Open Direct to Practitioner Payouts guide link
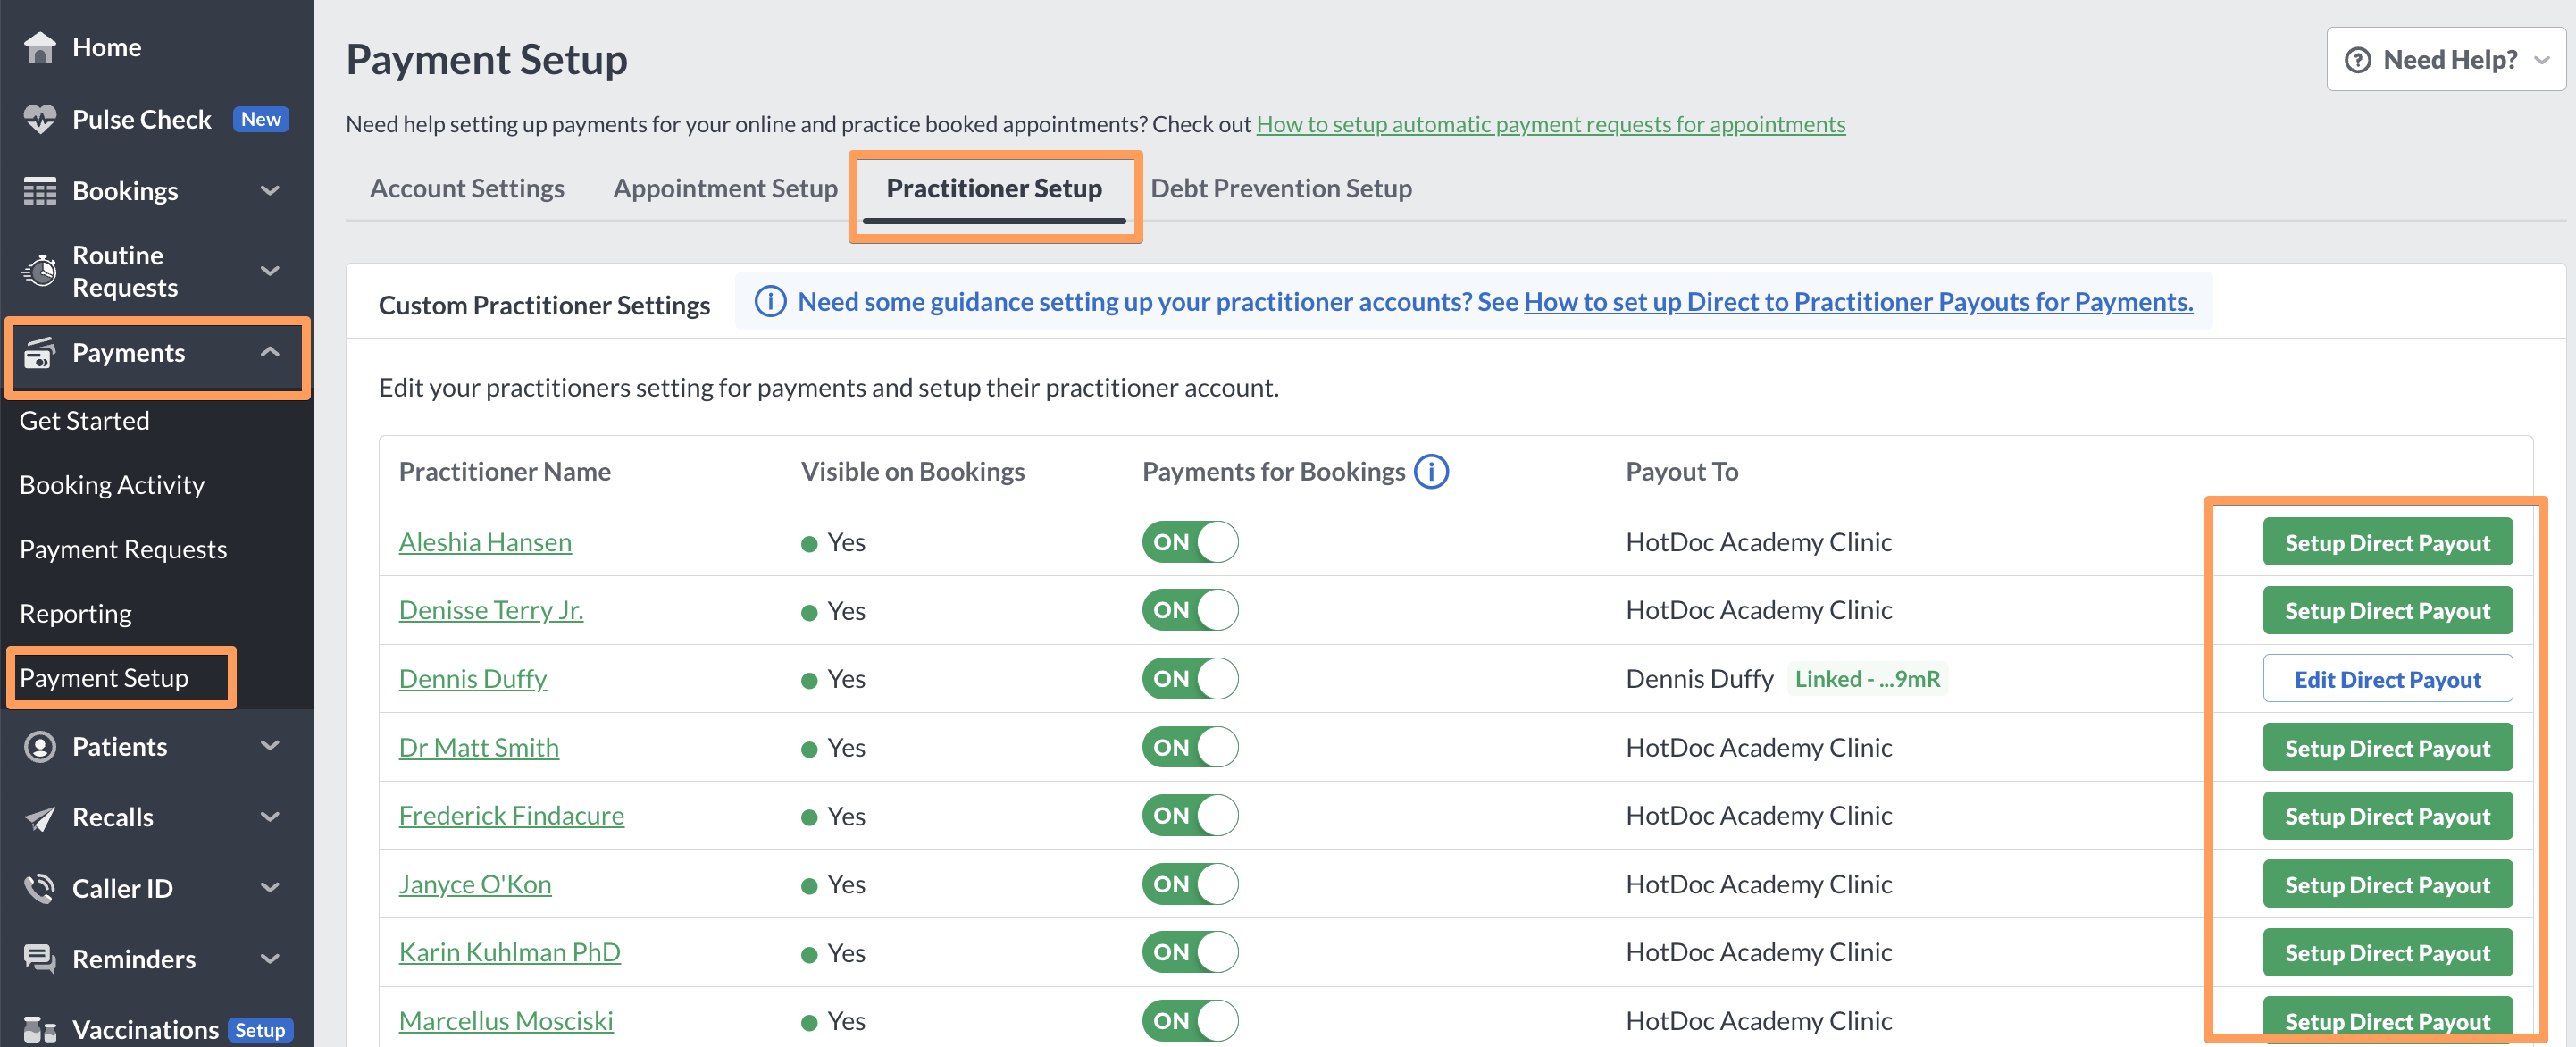The image size is (2576, 1047). [x=1858, y=301]
